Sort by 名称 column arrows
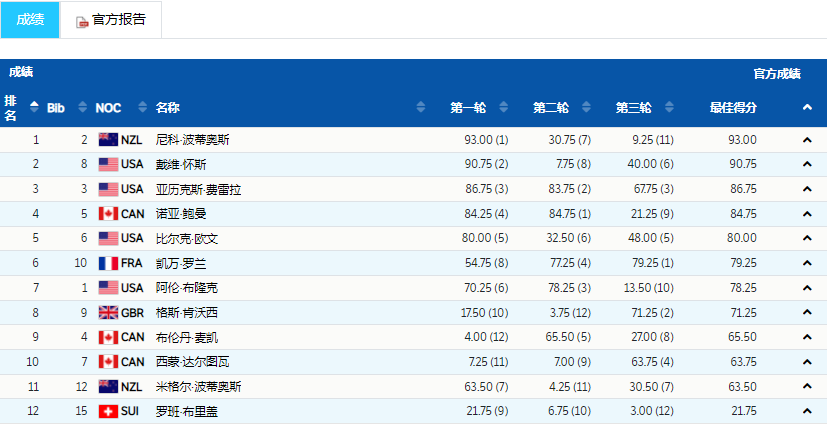 point(420,107)
